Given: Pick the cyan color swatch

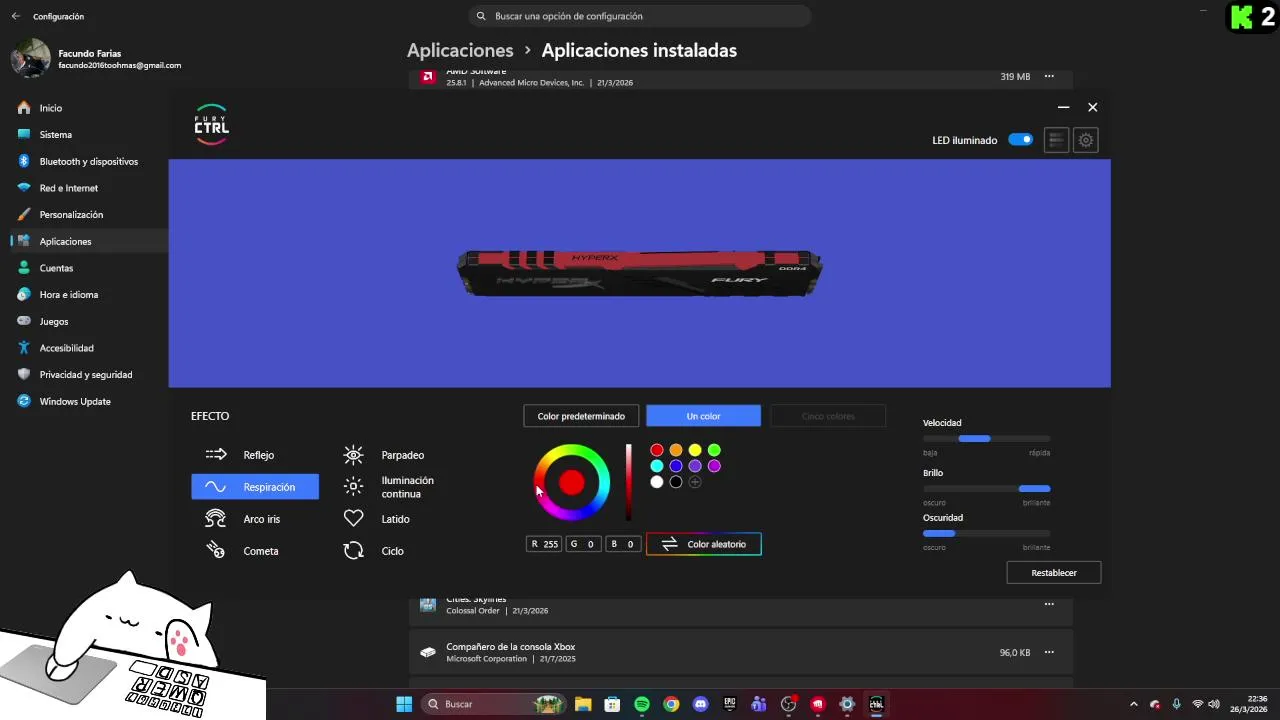Looking at the screenshot, I should (x=657, y=466).
